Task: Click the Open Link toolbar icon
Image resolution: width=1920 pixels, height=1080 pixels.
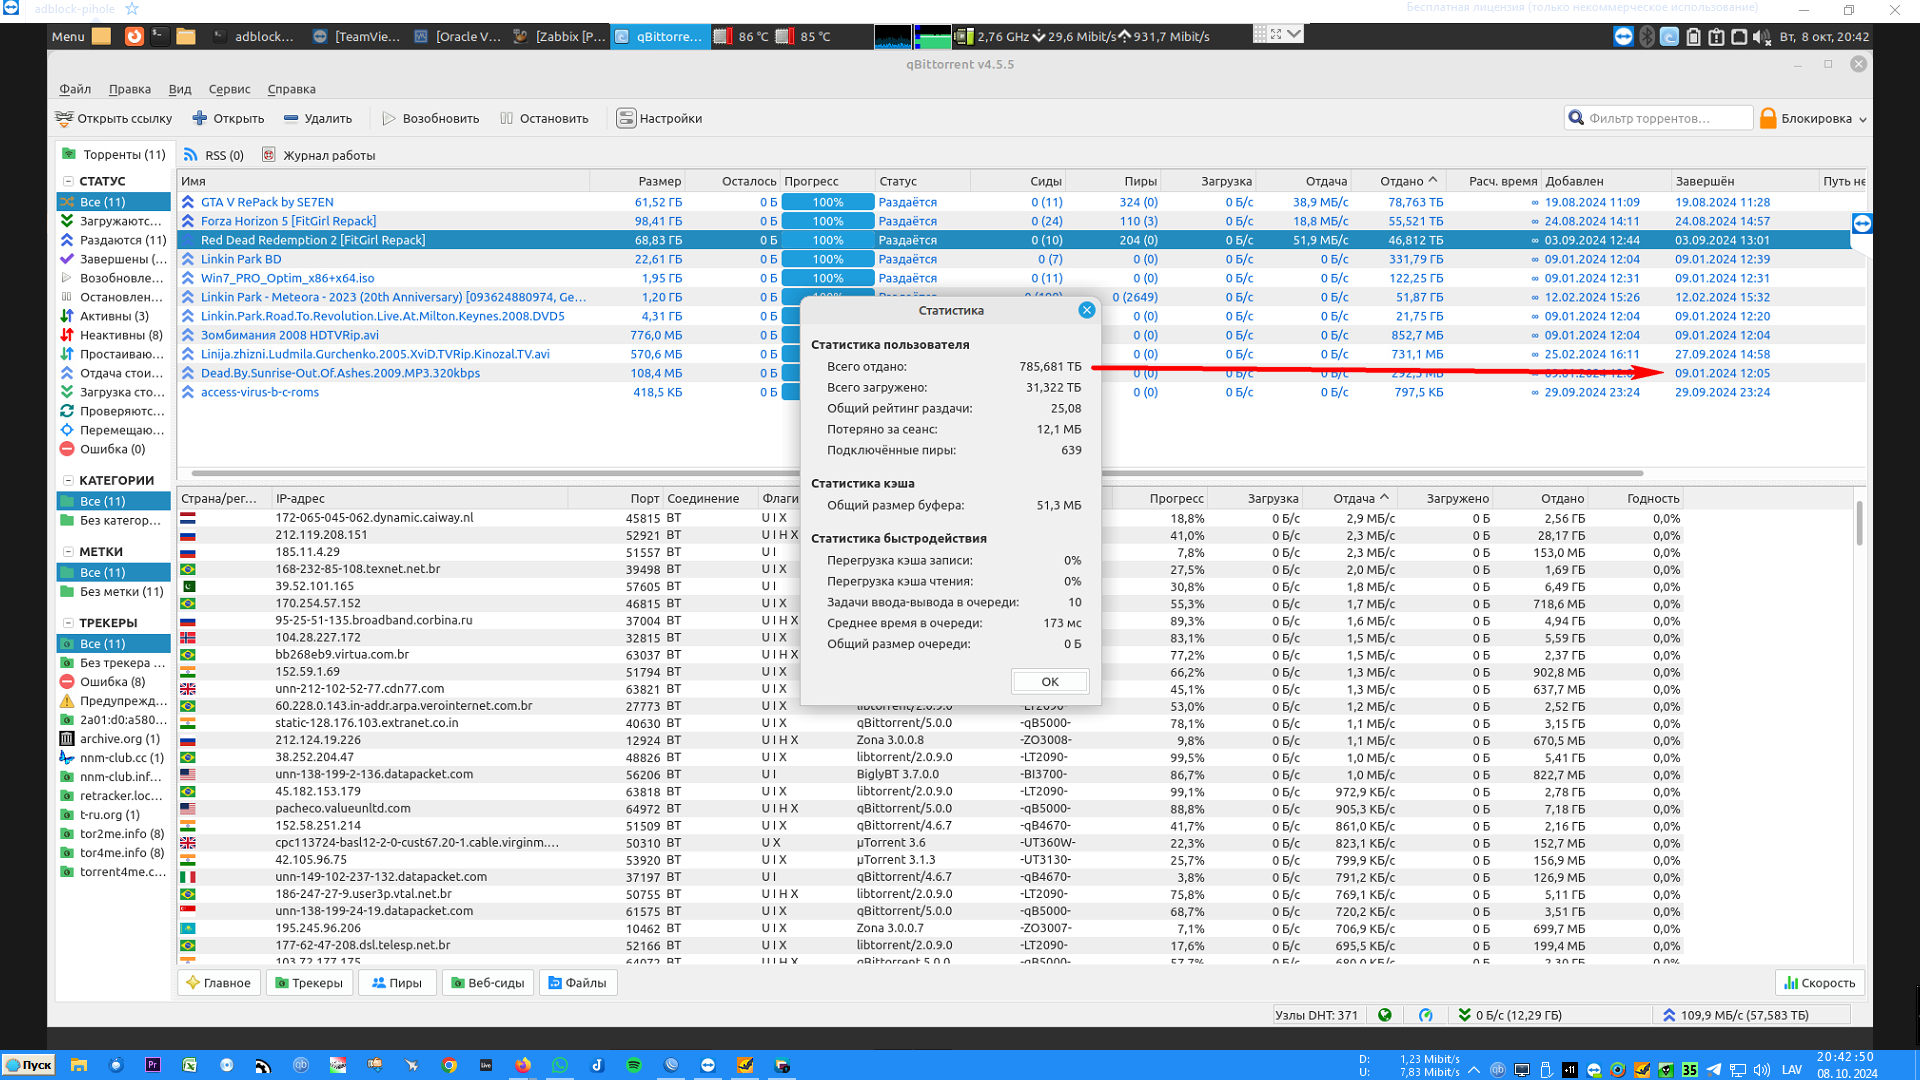Action: pyautogui.click(x=65, y=118)
